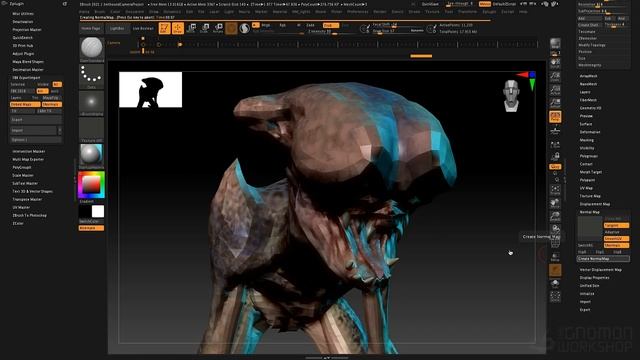Open the Preferences menu

(x=358, y=12)
